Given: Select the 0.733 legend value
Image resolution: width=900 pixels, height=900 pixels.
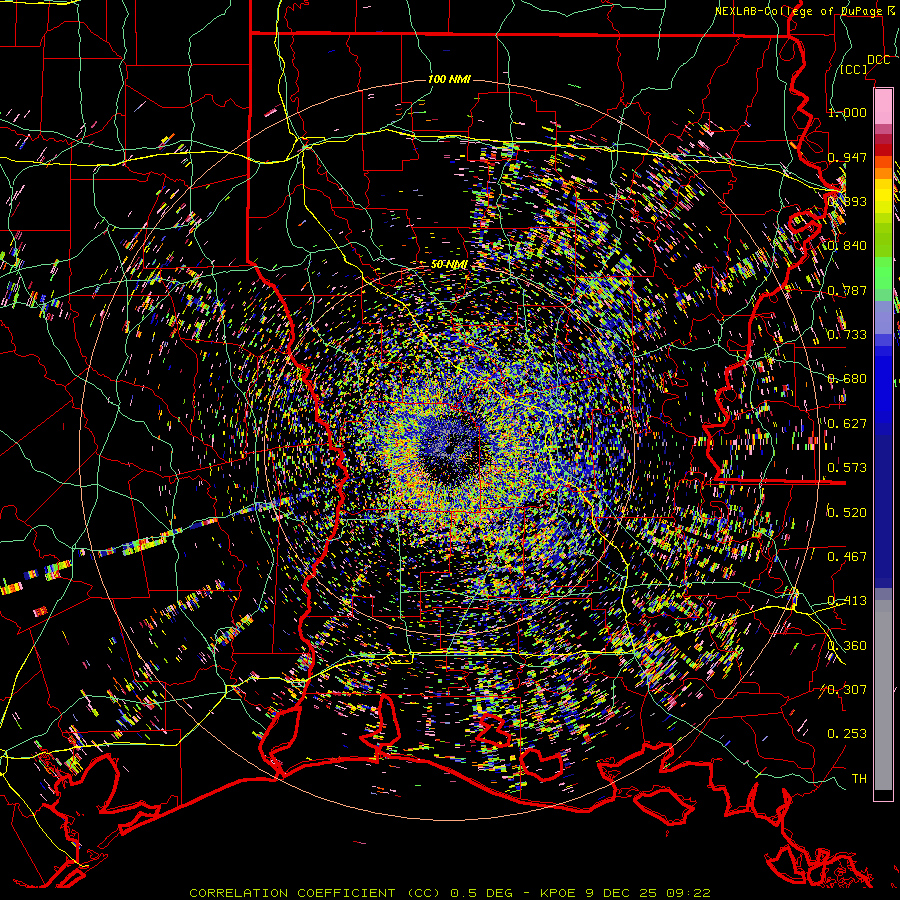Looking at the screenshot, I should pos(847,335).
